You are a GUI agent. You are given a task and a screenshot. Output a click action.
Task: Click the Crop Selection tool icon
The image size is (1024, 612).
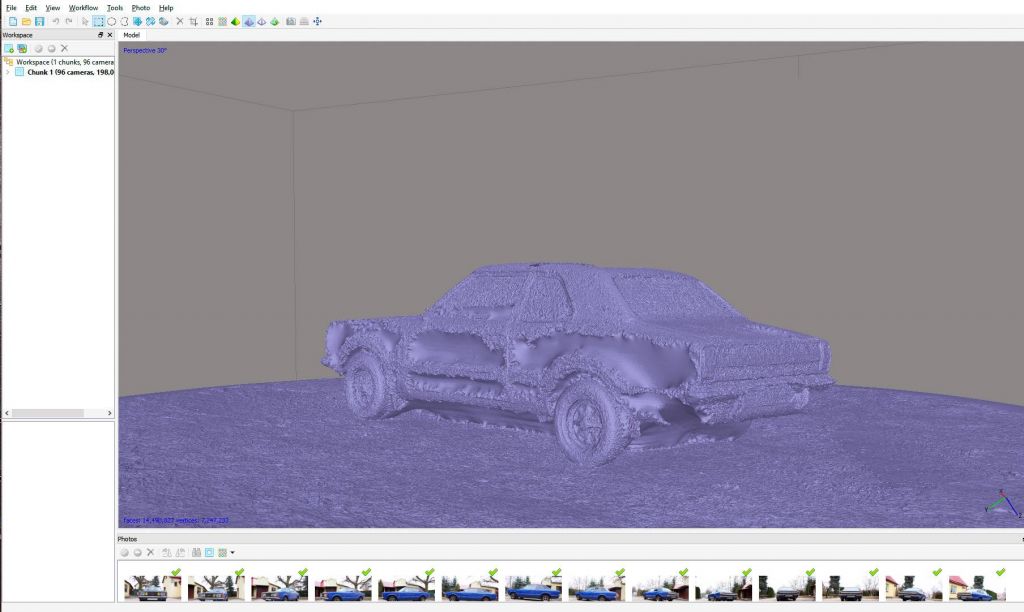tap(193, 21)
